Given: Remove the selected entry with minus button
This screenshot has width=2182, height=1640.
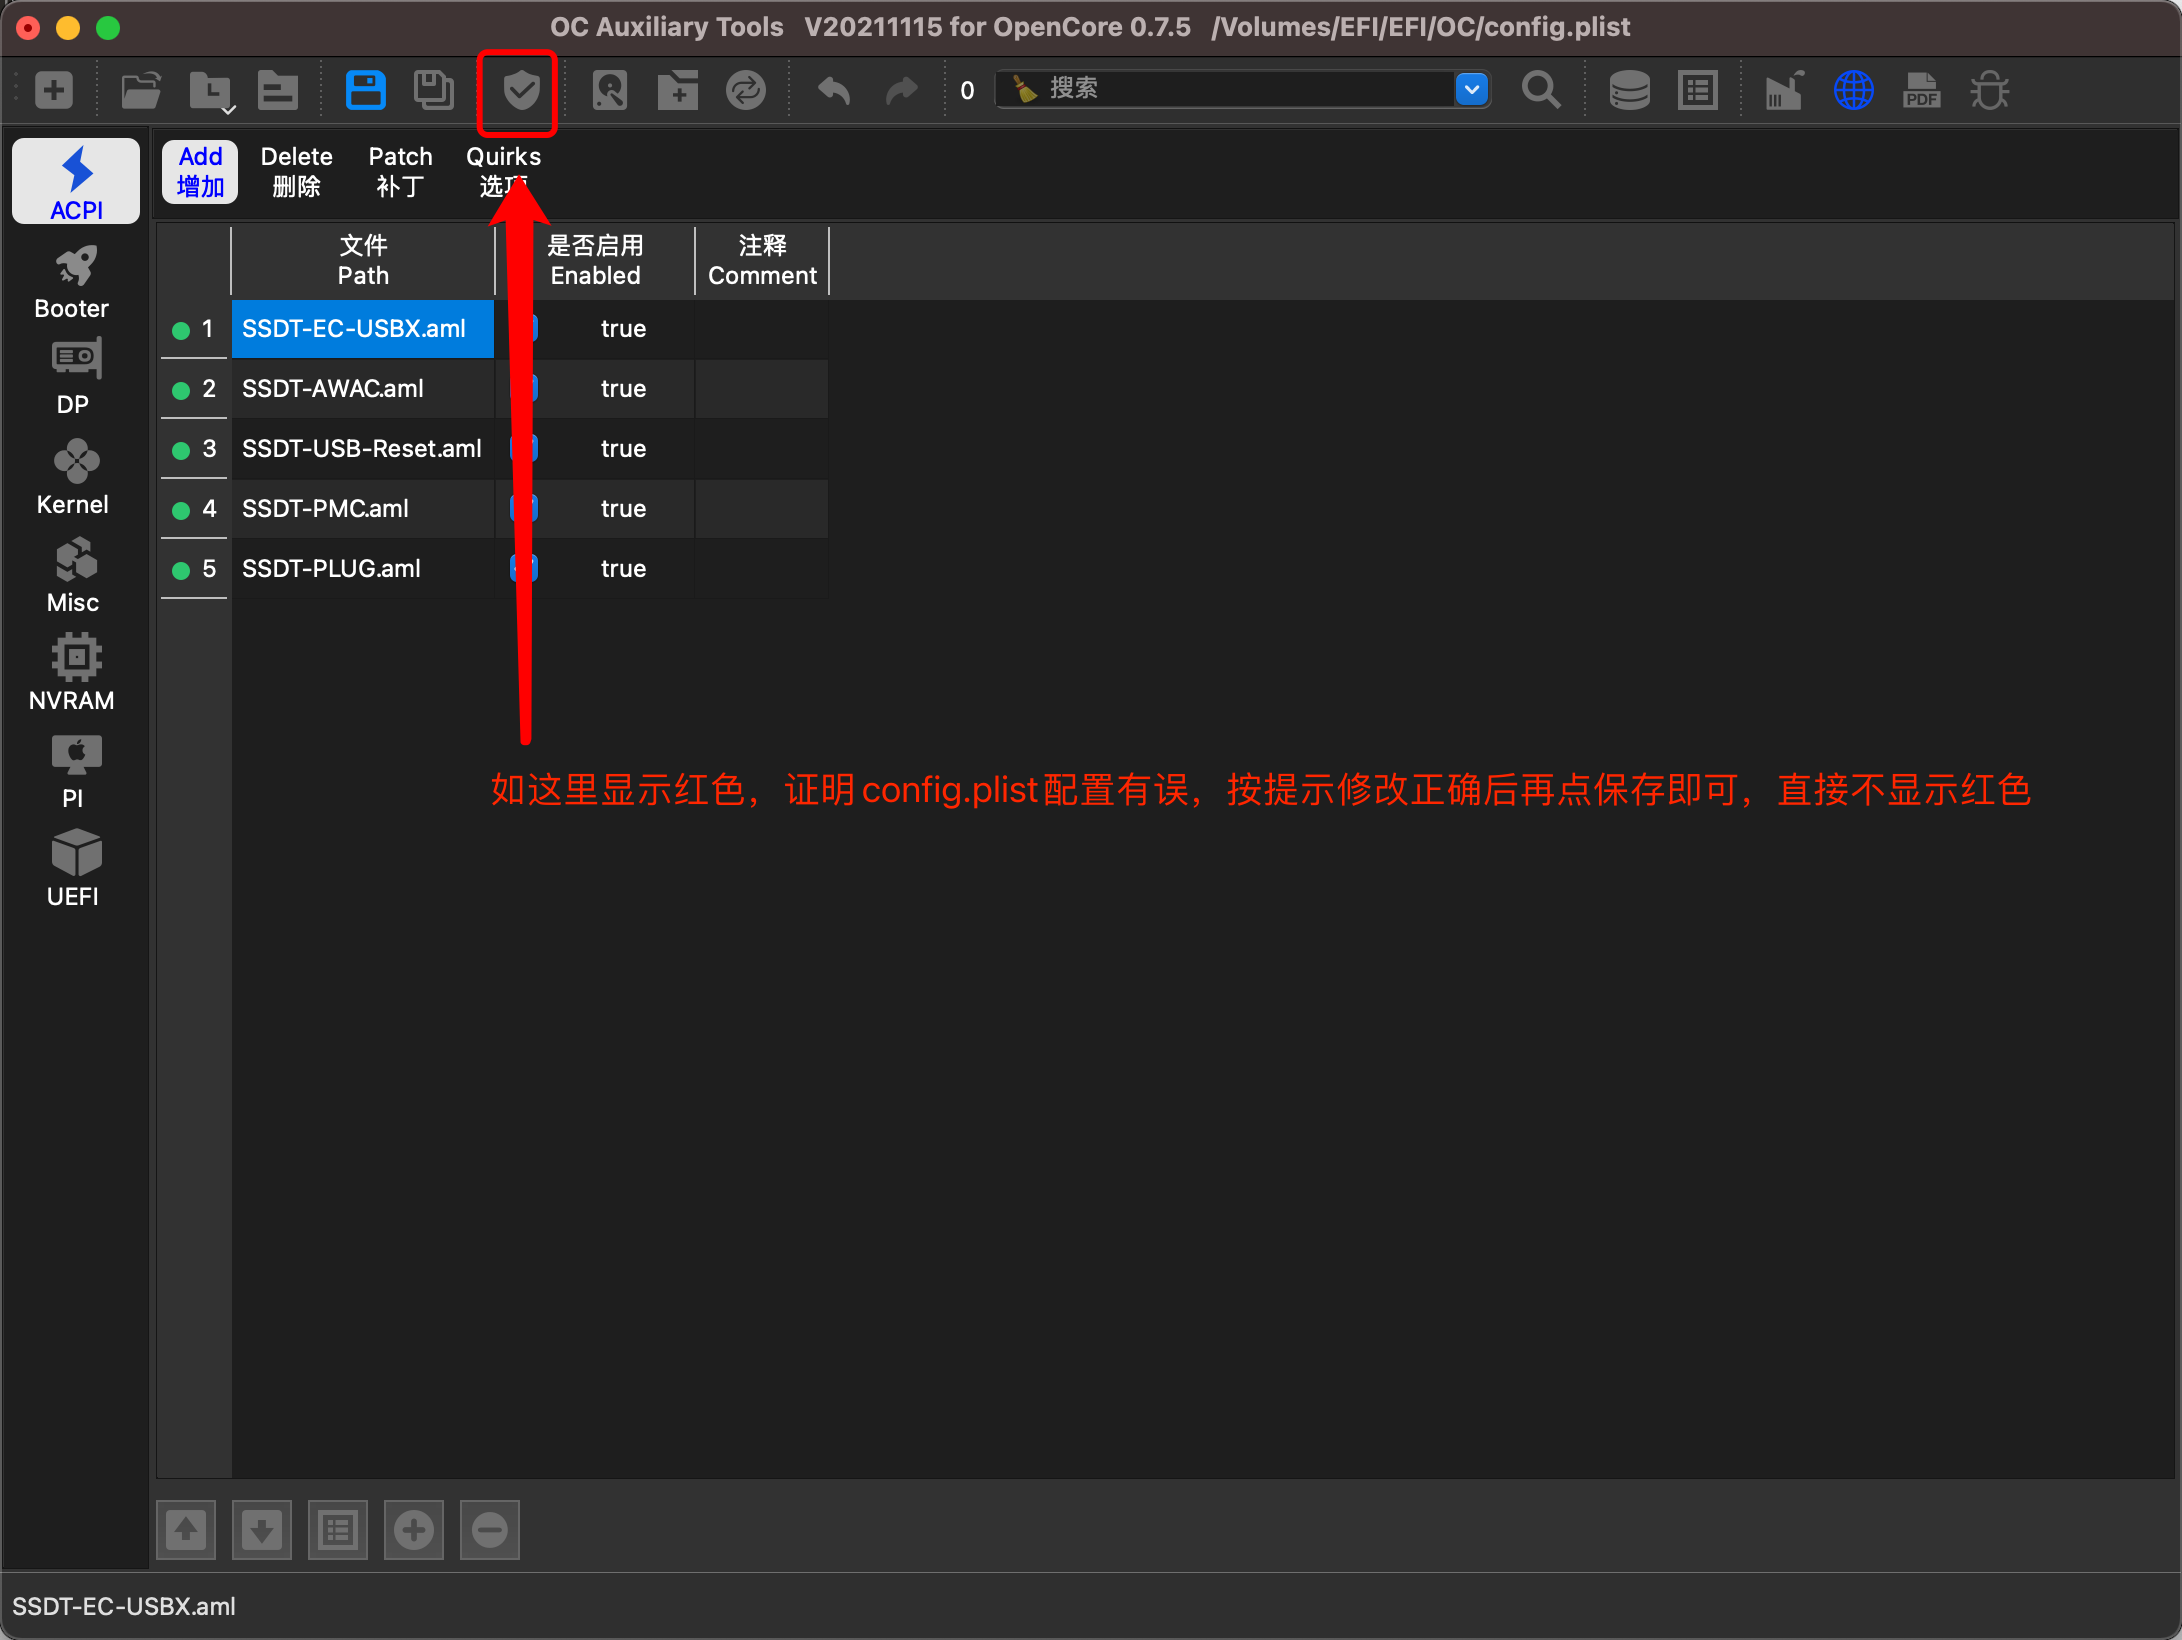Looking at the screenshot, I should (490, 1530).
